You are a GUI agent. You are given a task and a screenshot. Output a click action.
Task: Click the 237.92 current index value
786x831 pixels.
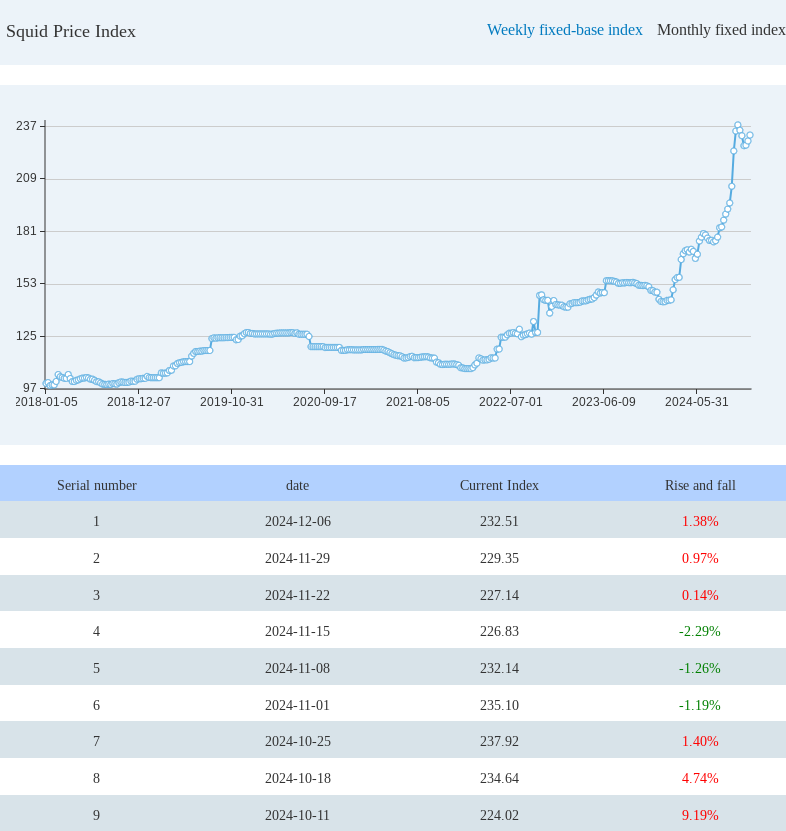click(x=499, y=741)
